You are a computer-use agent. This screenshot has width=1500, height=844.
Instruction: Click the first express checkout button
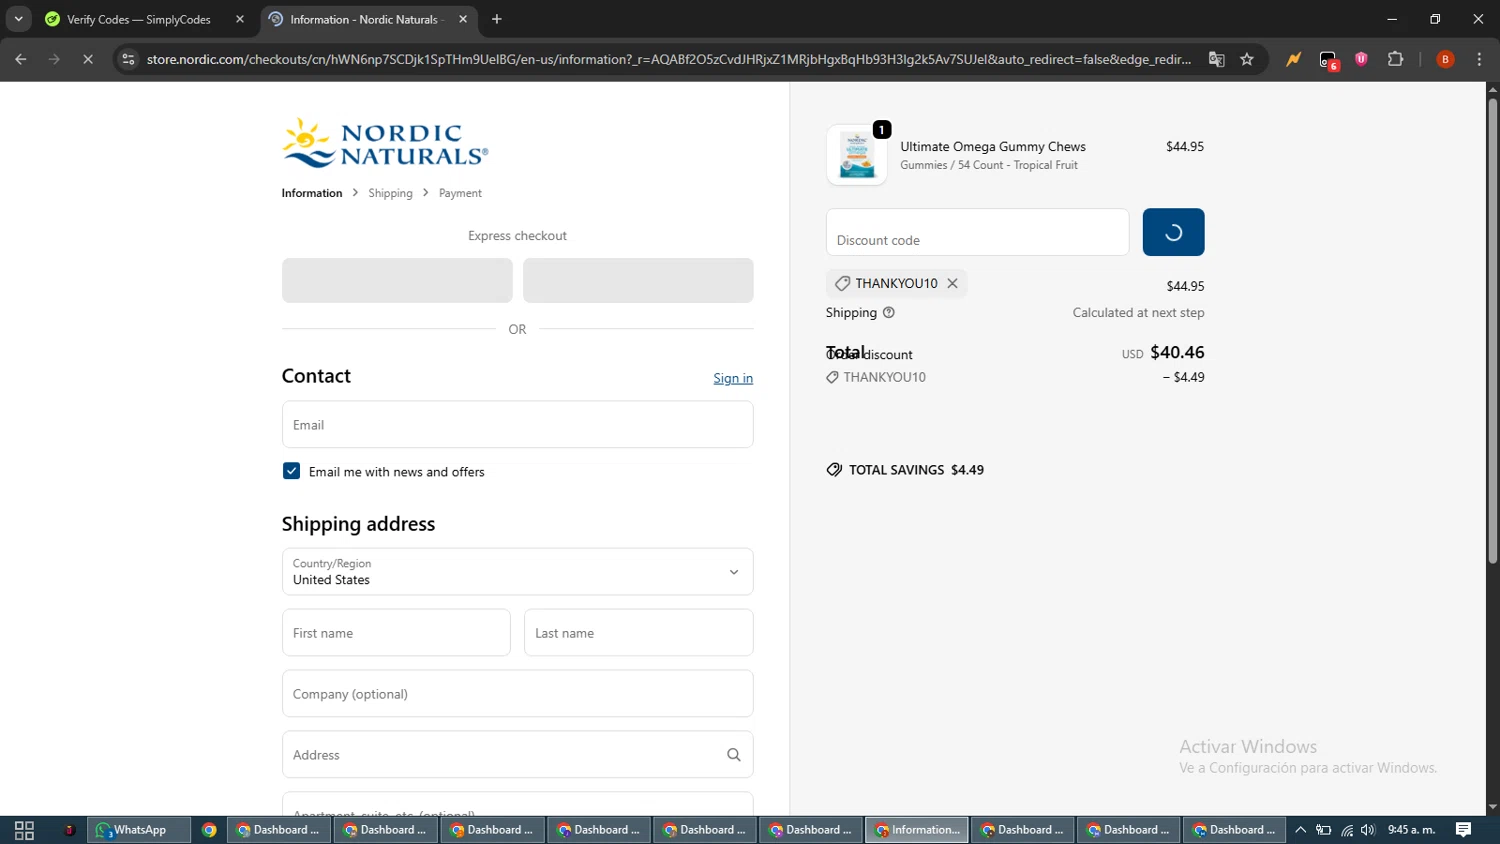(397, 280)
